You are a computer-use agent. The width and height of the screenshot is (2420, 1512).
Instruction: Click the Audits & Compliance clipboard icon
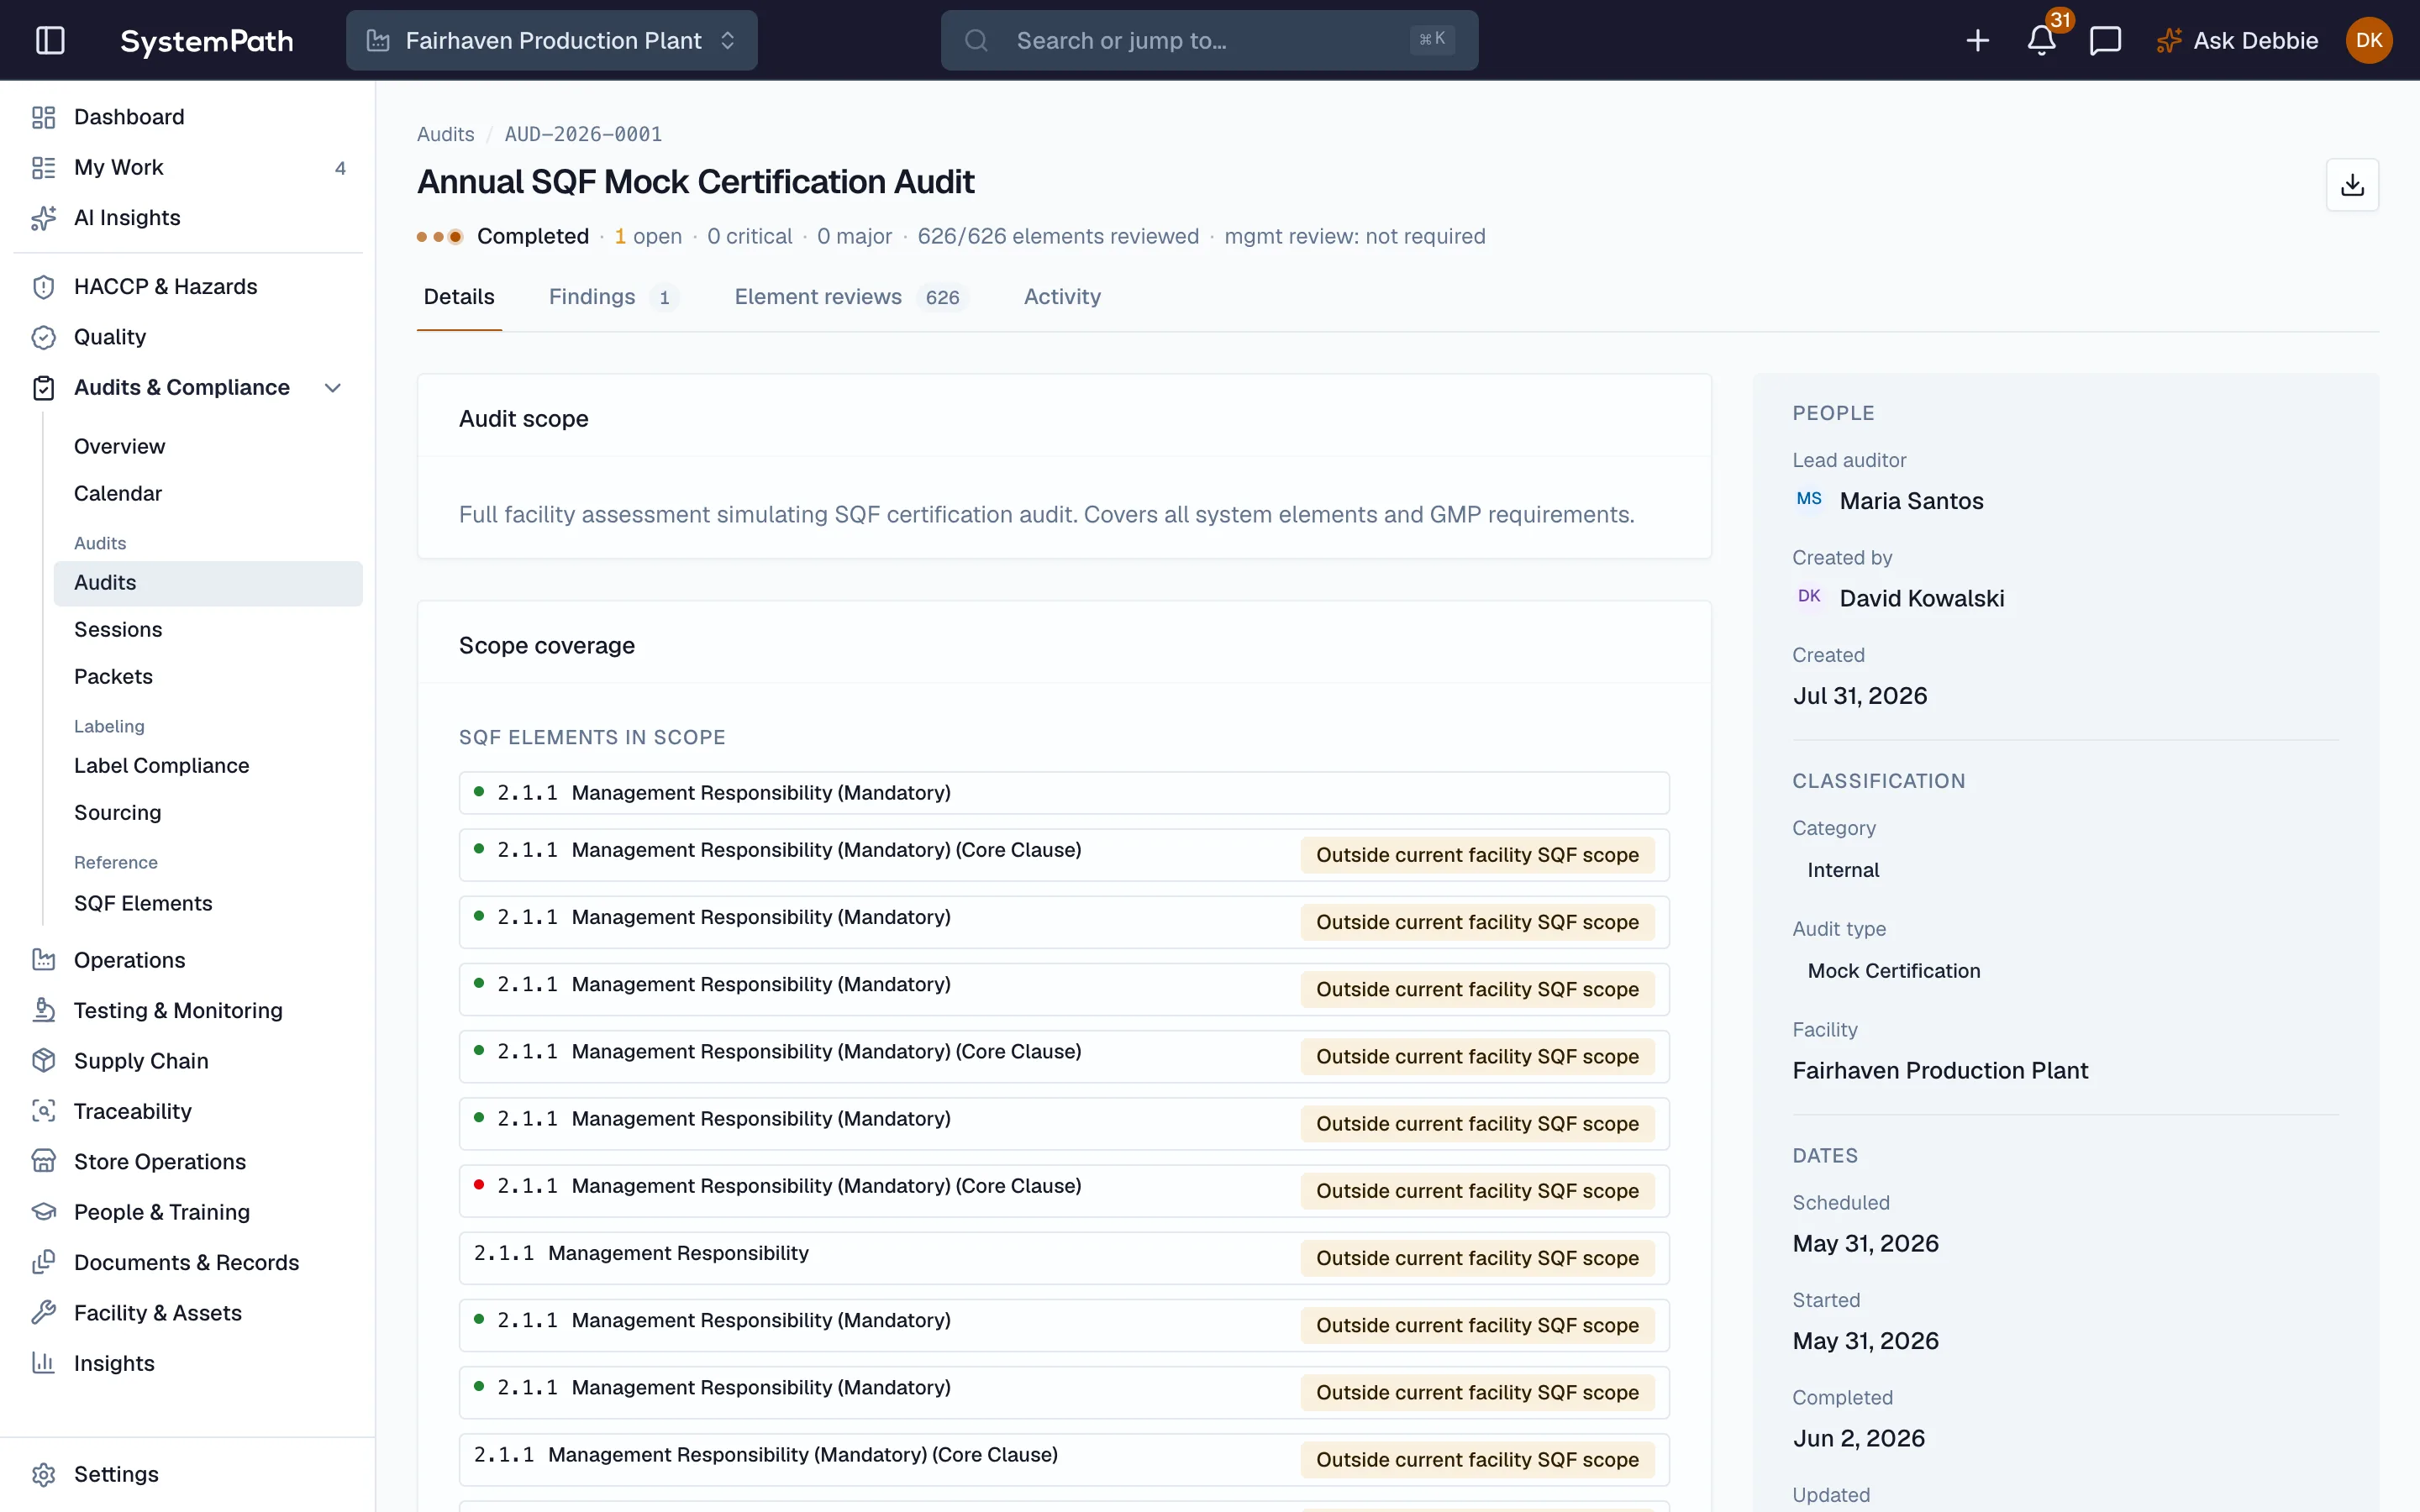pos(43,388)
